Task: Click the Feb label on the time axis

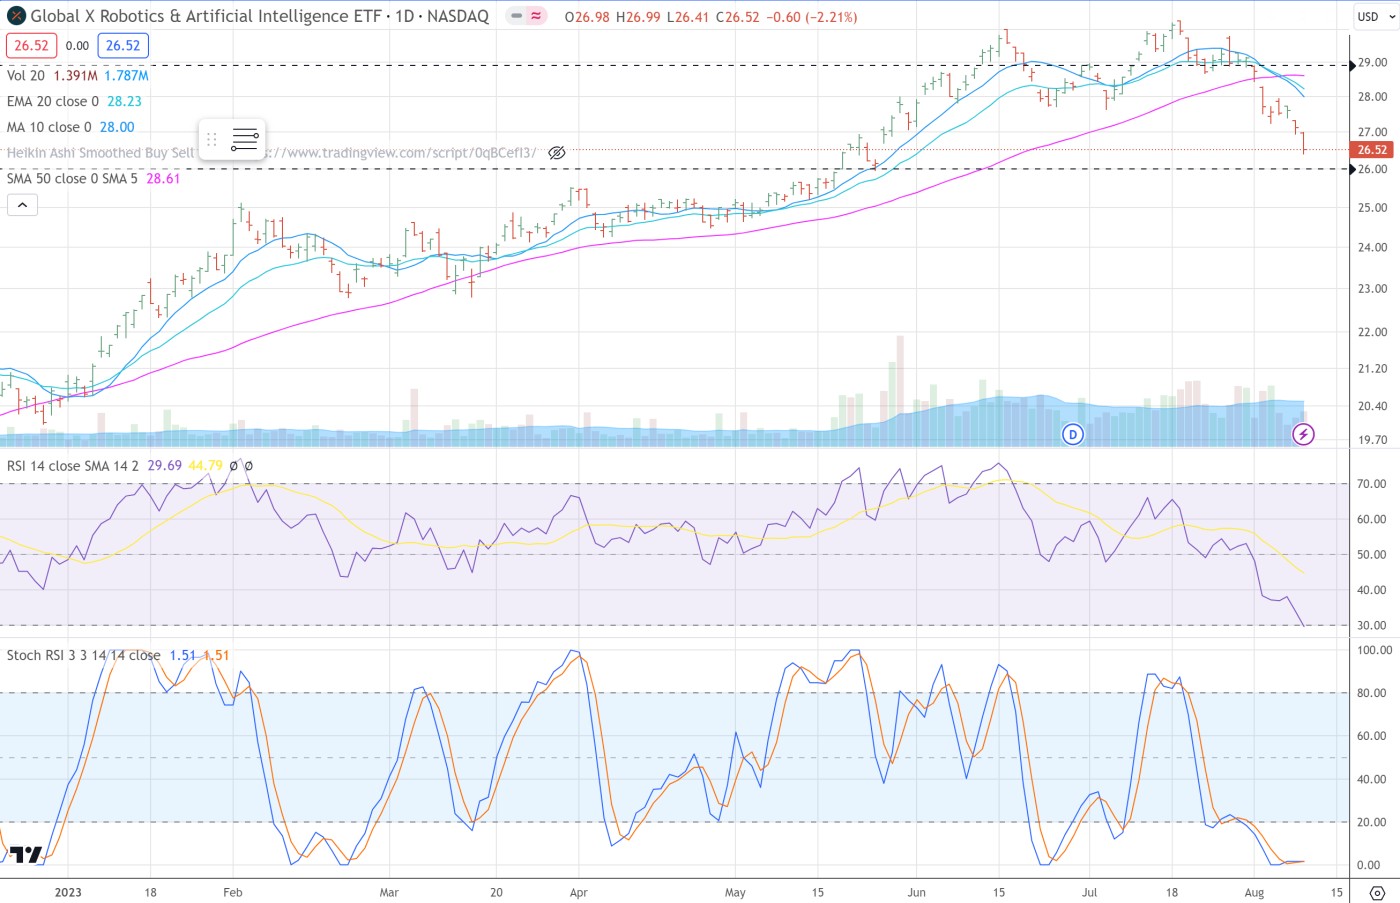Action: point(232,893)
